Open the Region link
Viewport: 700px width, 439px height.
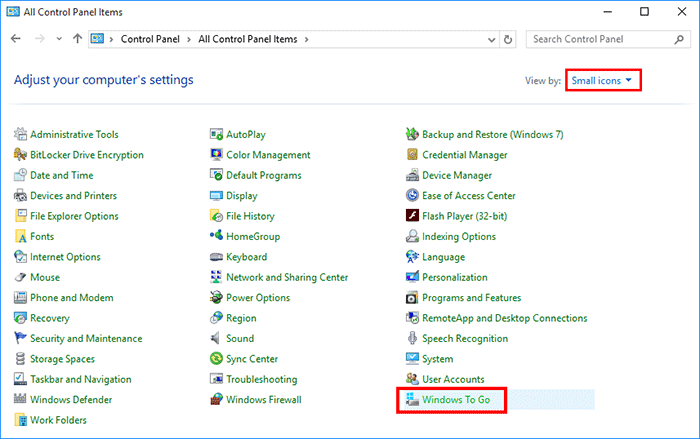coord(242,318)
